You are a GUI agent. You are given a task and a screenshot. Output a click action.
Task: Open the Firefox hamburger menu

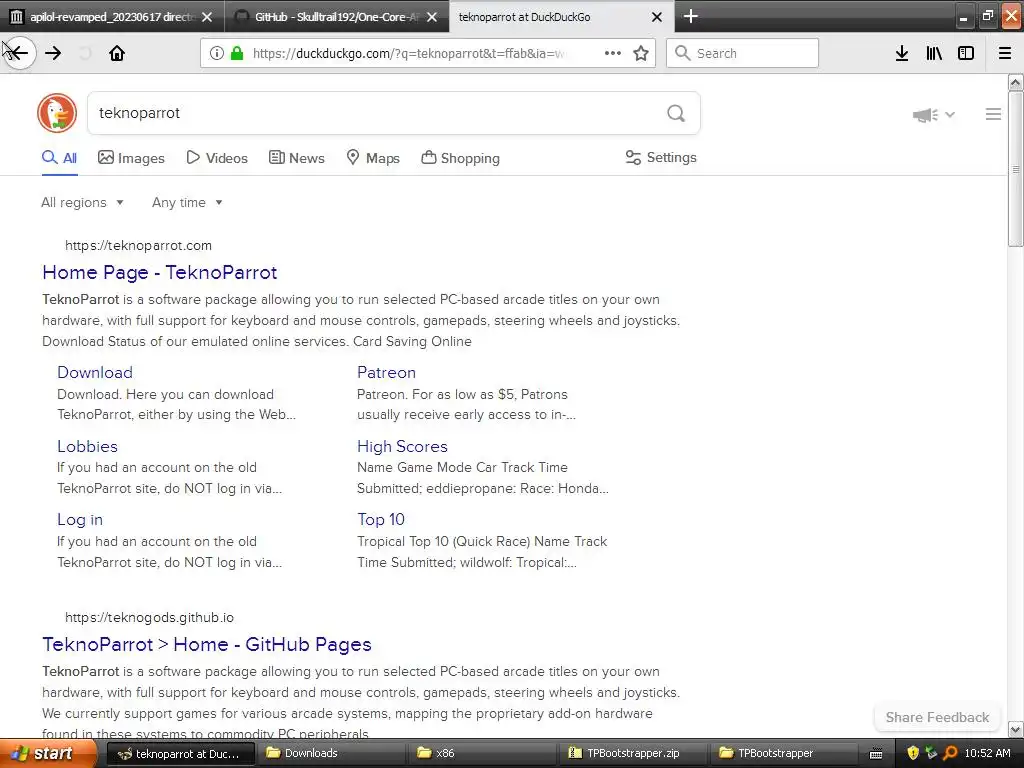click(1005, 53)
